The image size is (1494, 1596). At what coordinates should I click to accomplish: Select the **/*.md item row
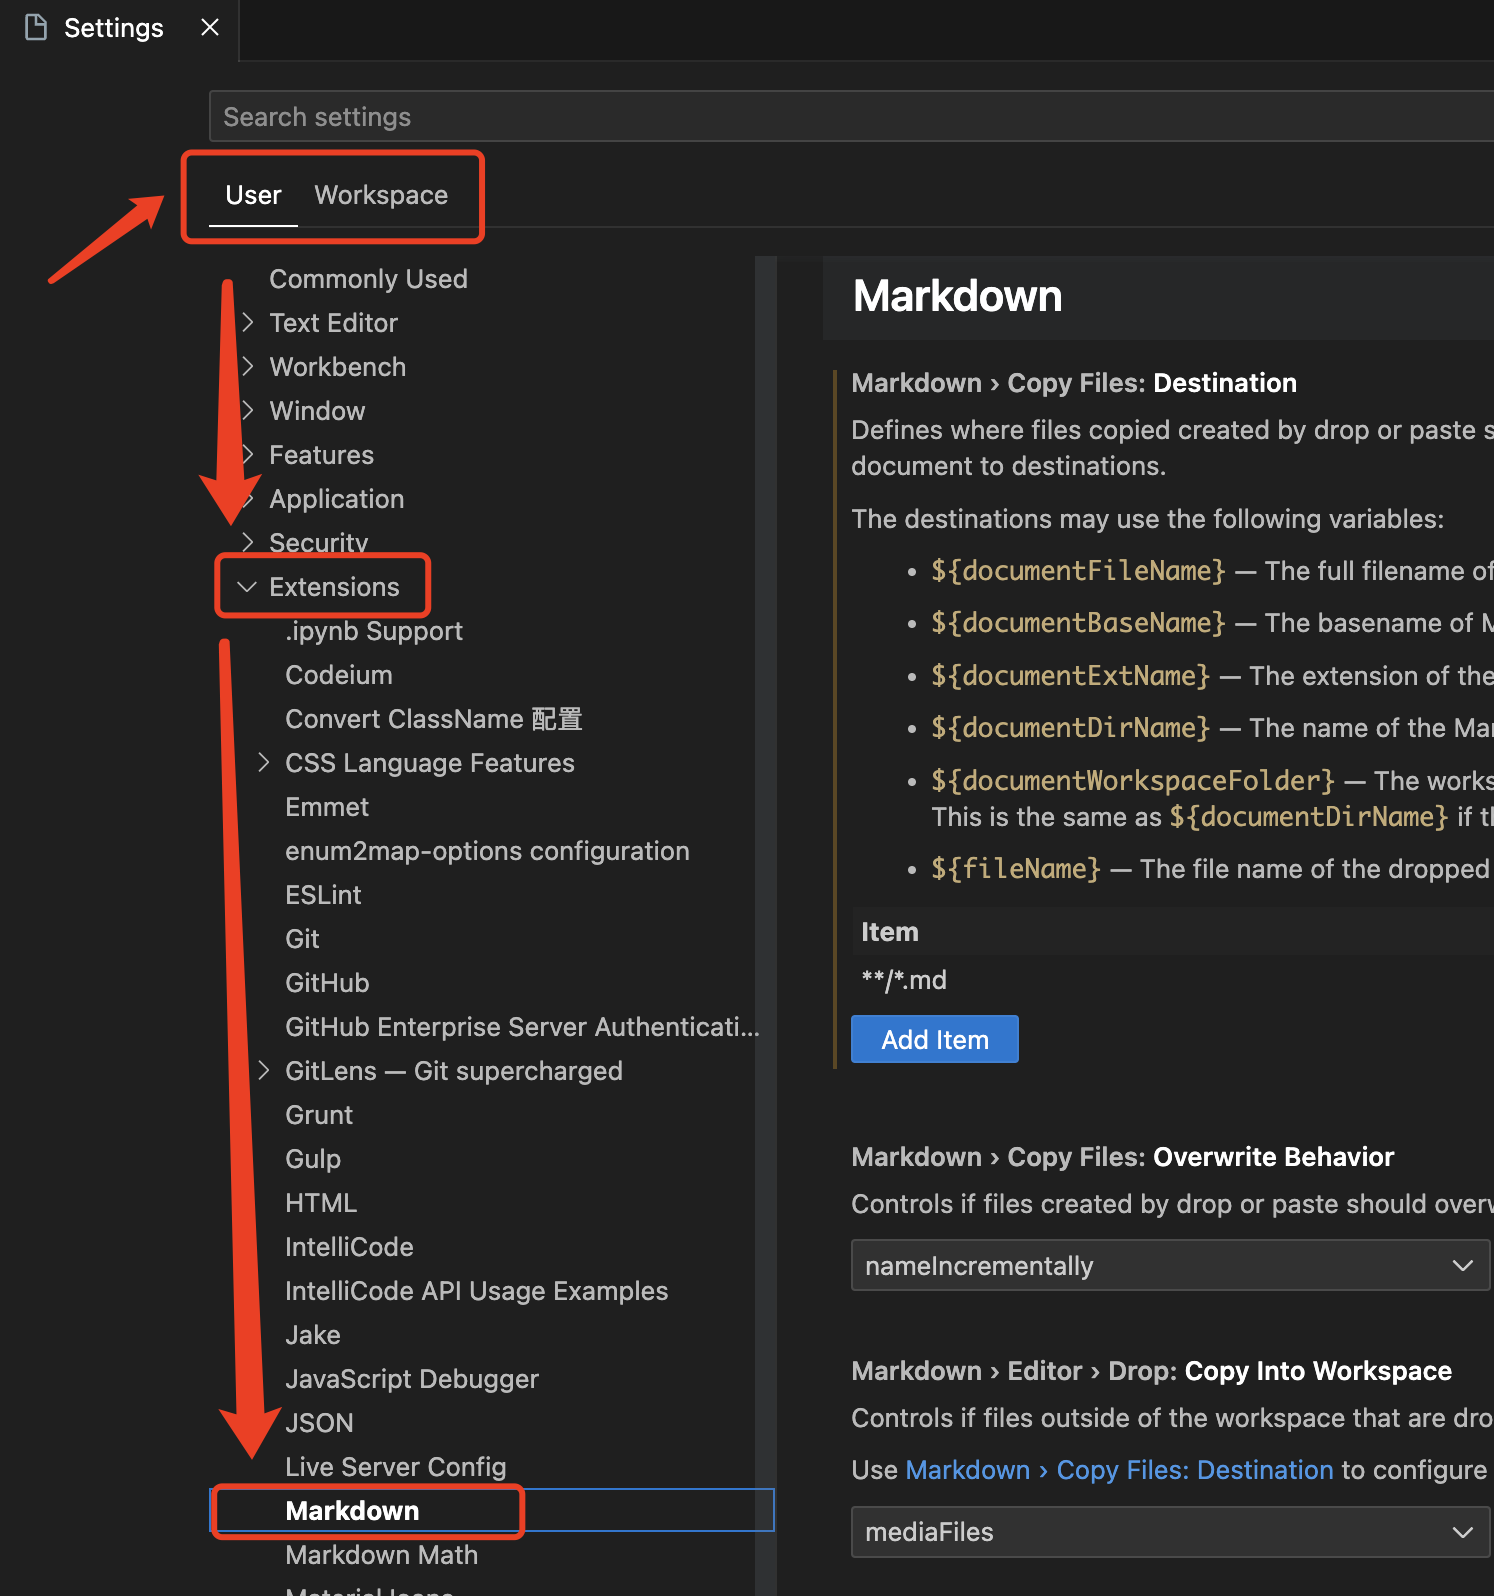(1172, 980)
